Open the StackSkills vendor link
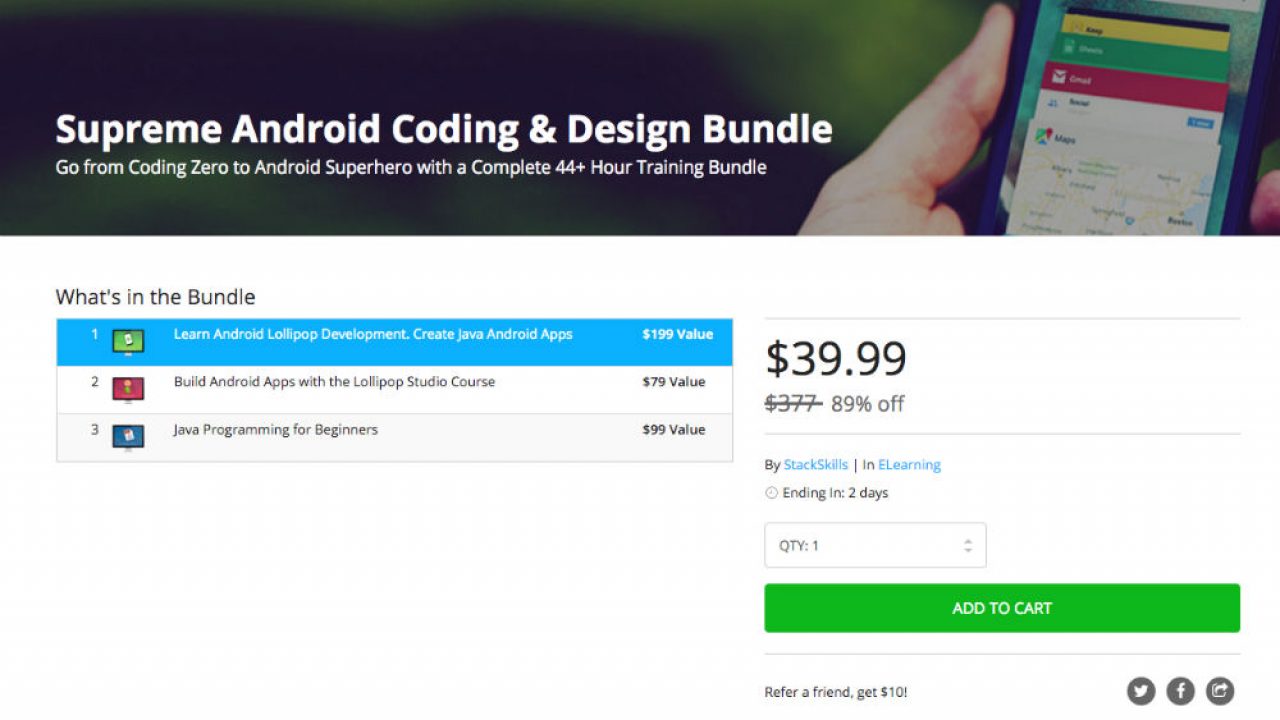1280x720 pixels. pos(815,465)
